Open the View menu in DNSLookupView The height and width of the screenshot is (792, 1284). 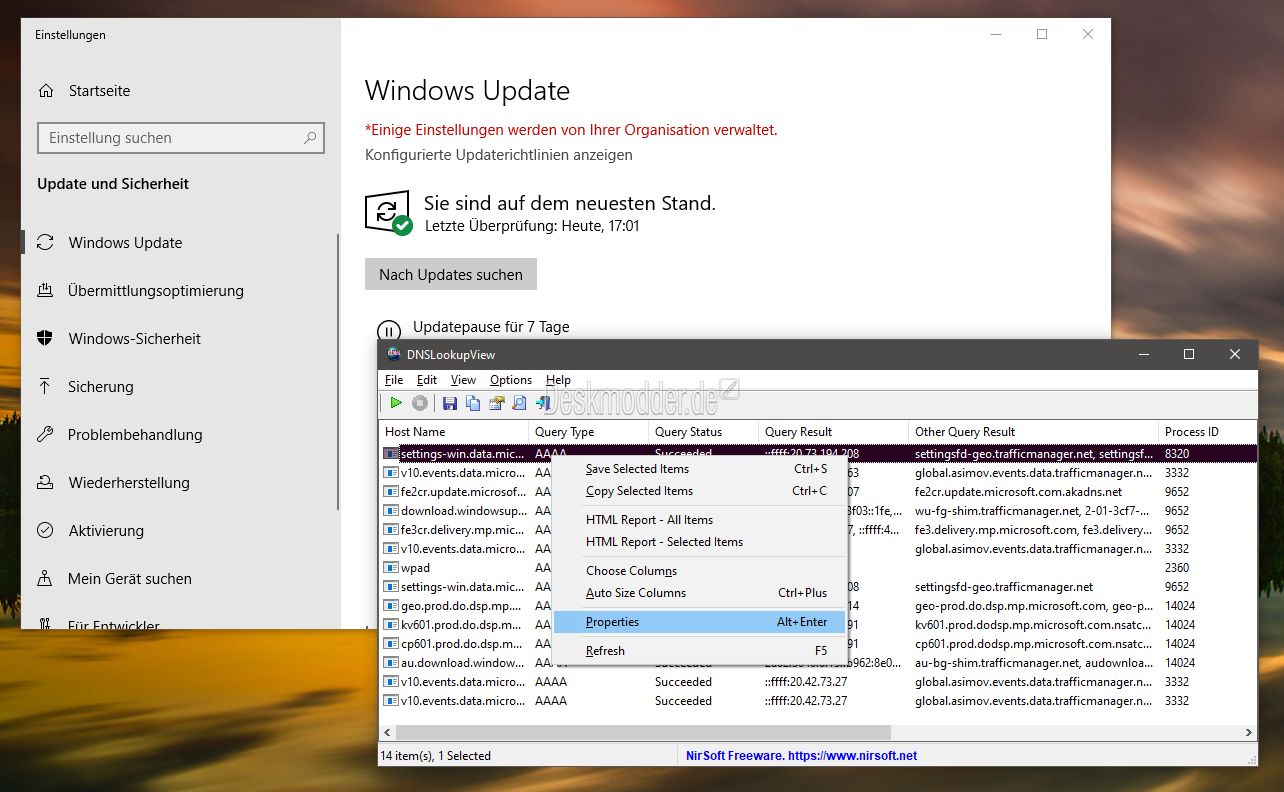click(463, 380)
